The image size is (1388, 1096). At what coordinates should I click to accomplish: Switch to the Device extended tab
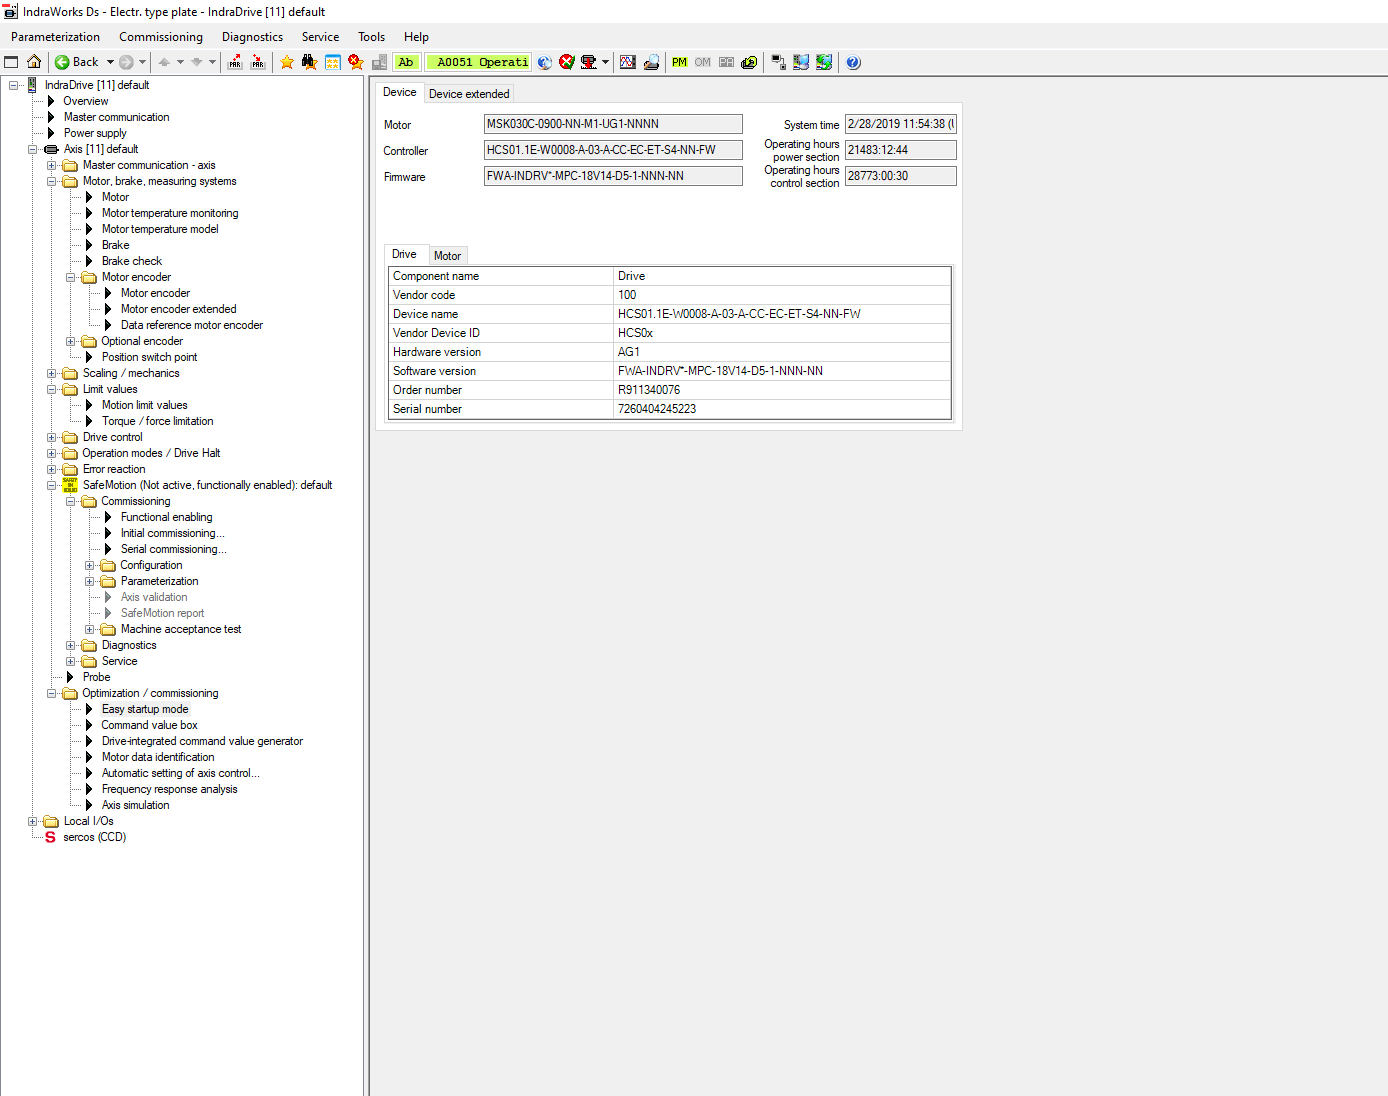[x=469, y=94]
